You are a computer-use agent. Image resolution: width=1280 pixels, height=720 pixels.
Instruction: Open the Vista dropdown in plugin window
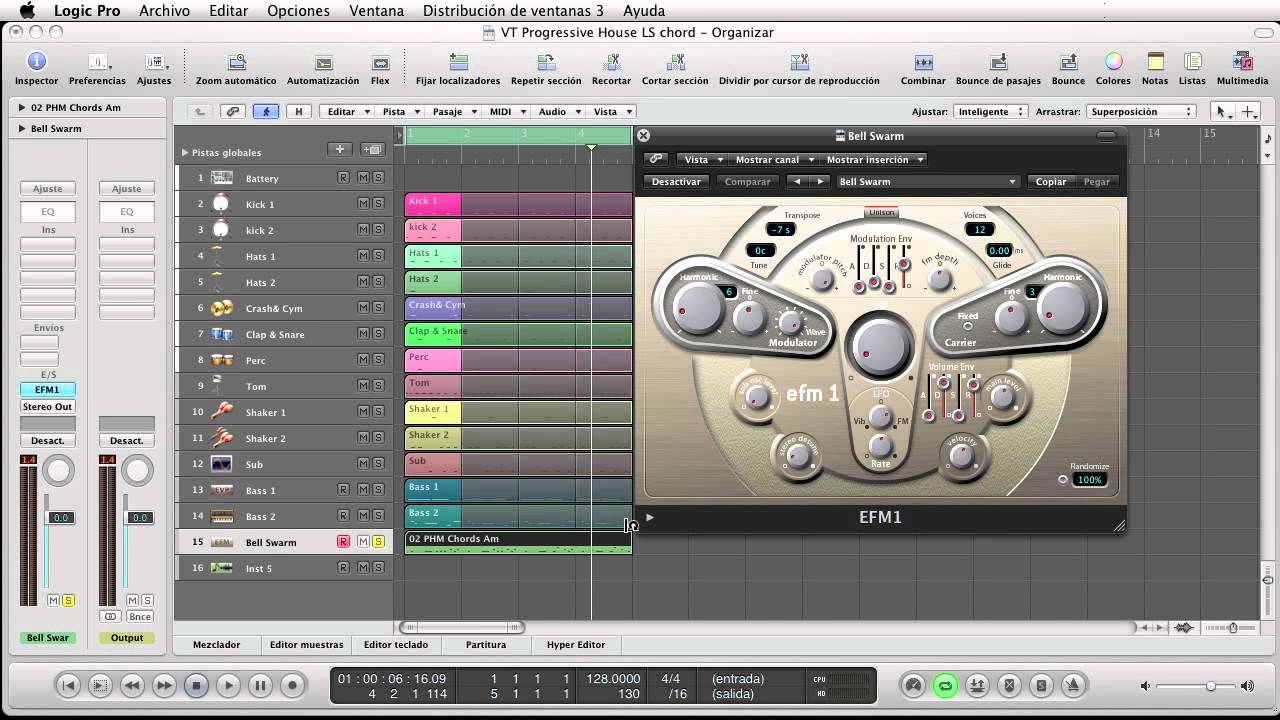[702, 159]
